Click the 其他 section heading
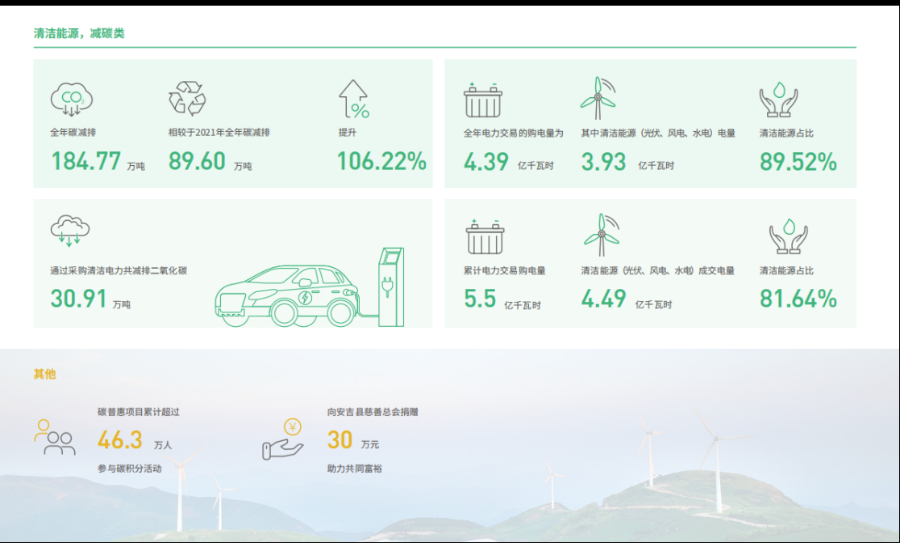Image resolution: width=900 pixels, height=543 pixels. point(45,374)
